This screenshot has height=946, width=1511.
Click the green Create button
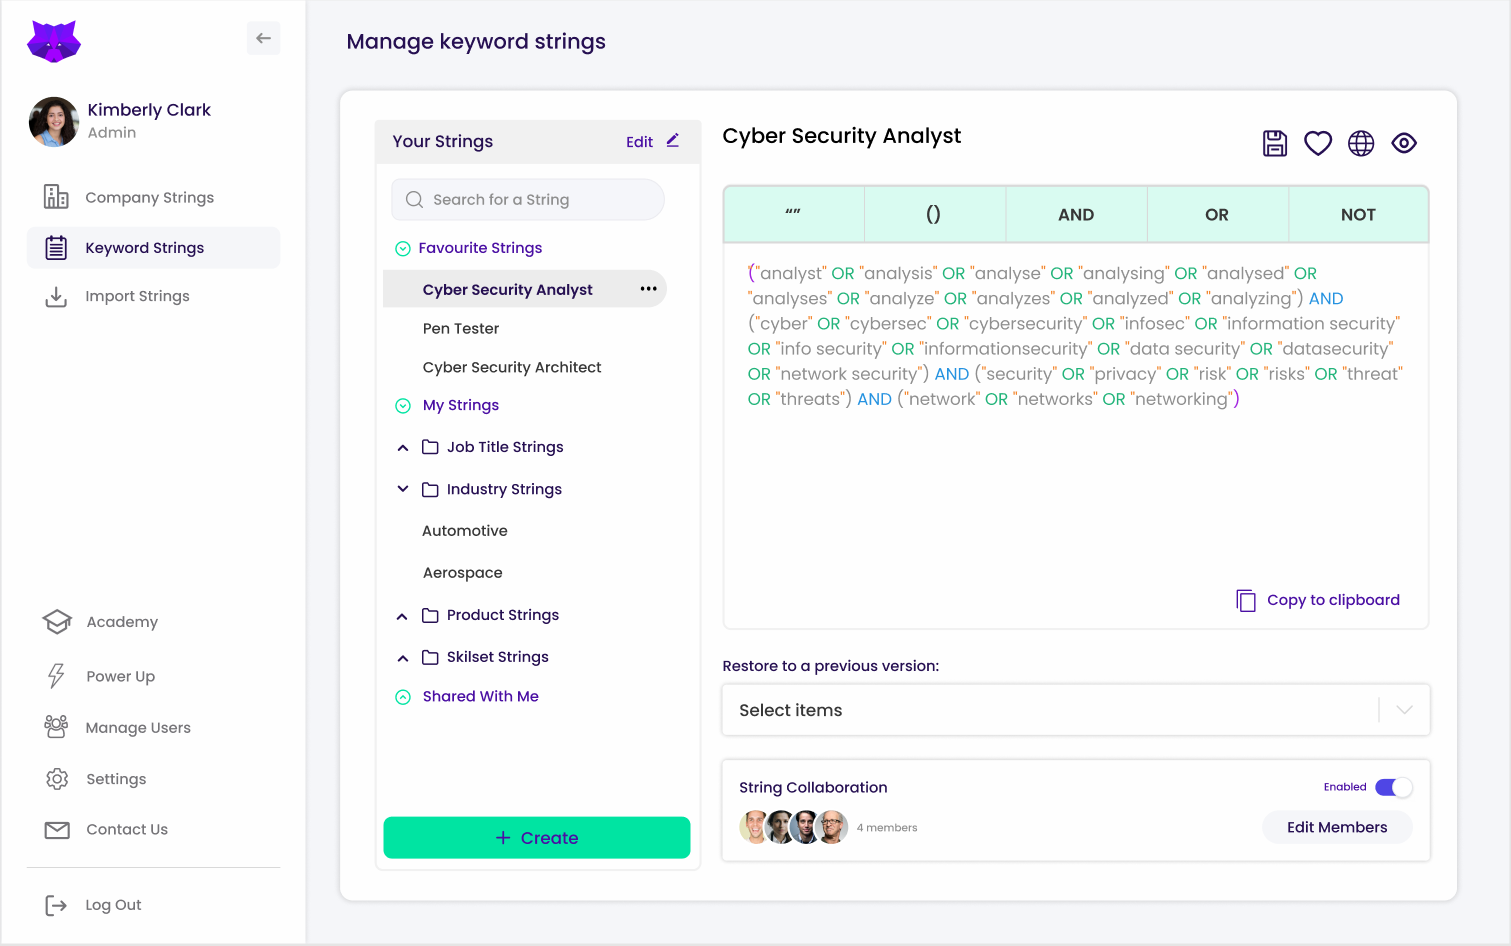(x=536, y=838)
